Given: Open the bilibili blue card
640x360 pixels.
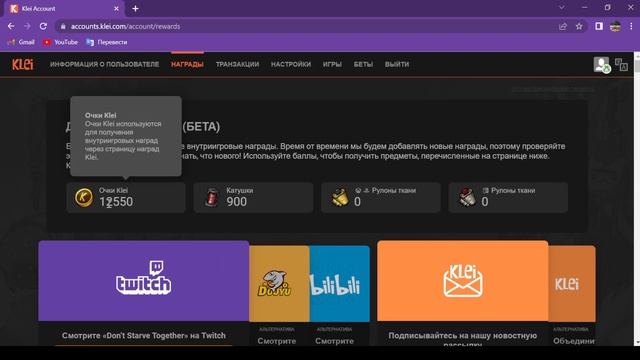Looking at the screenshot, I should point(340,284).
